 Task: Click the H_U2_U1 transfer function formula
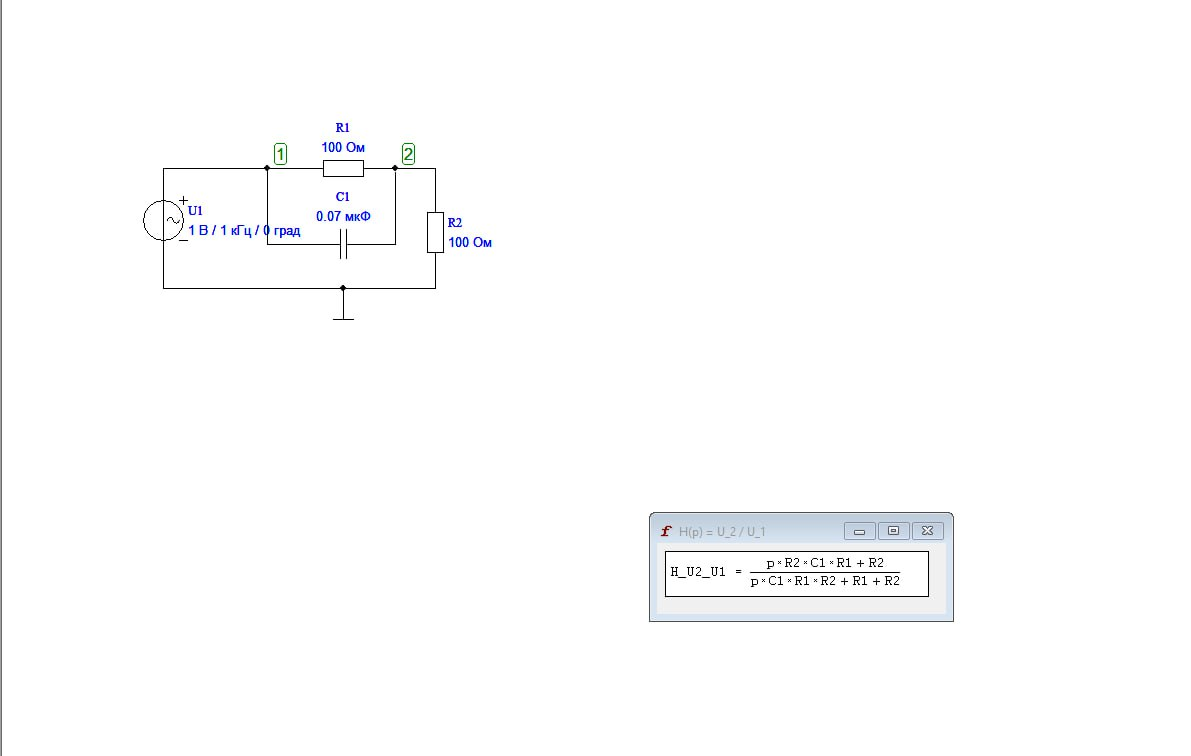[797, 574]
